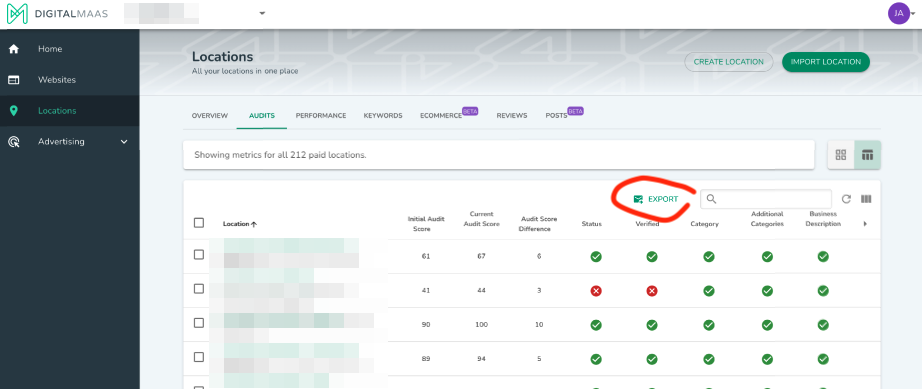Click Status check in row with score 61

596,256
